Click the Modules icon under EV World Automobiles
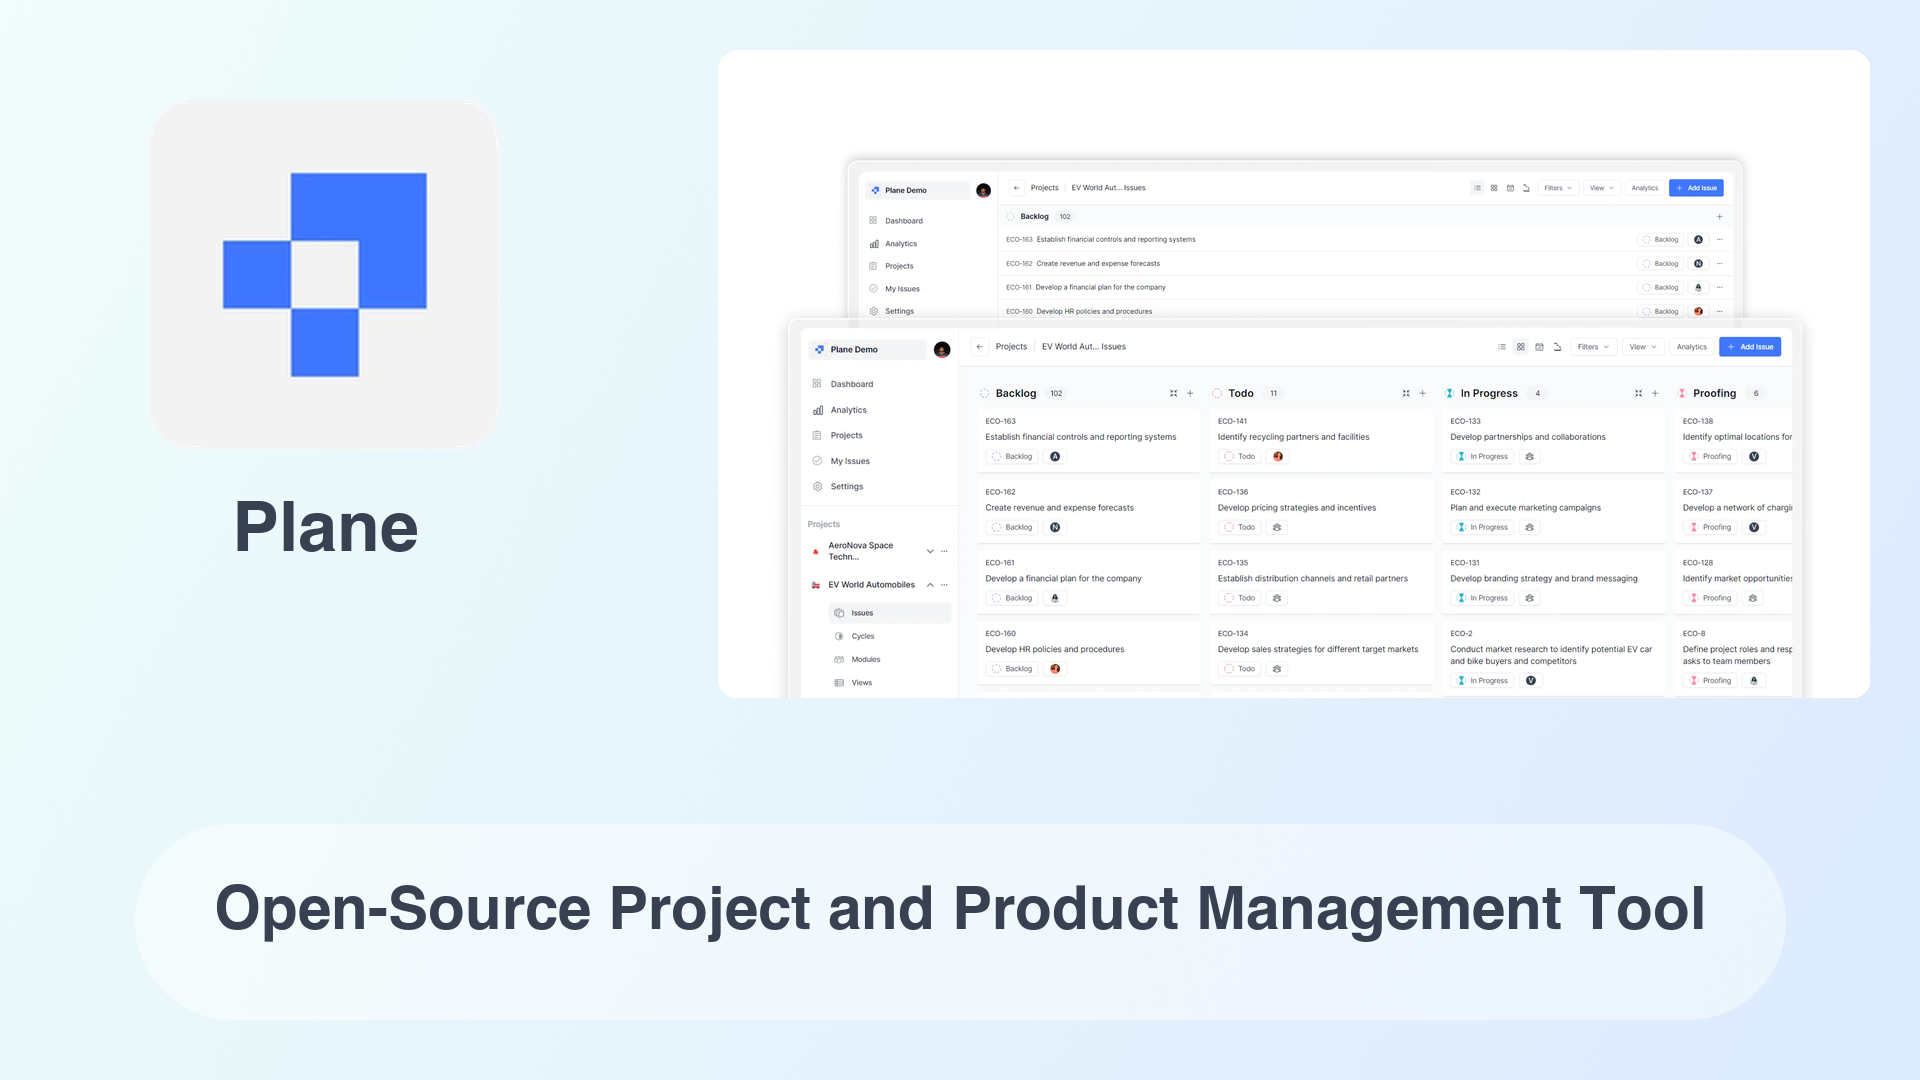Screen dimensions: 1920x1080 pos(840,659)
